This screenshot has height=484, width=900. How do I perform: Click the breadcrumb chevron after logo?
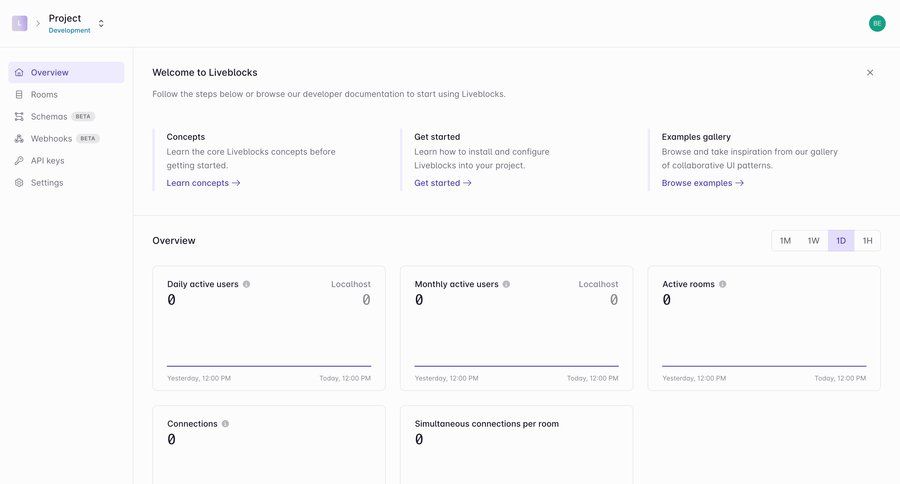38,24
